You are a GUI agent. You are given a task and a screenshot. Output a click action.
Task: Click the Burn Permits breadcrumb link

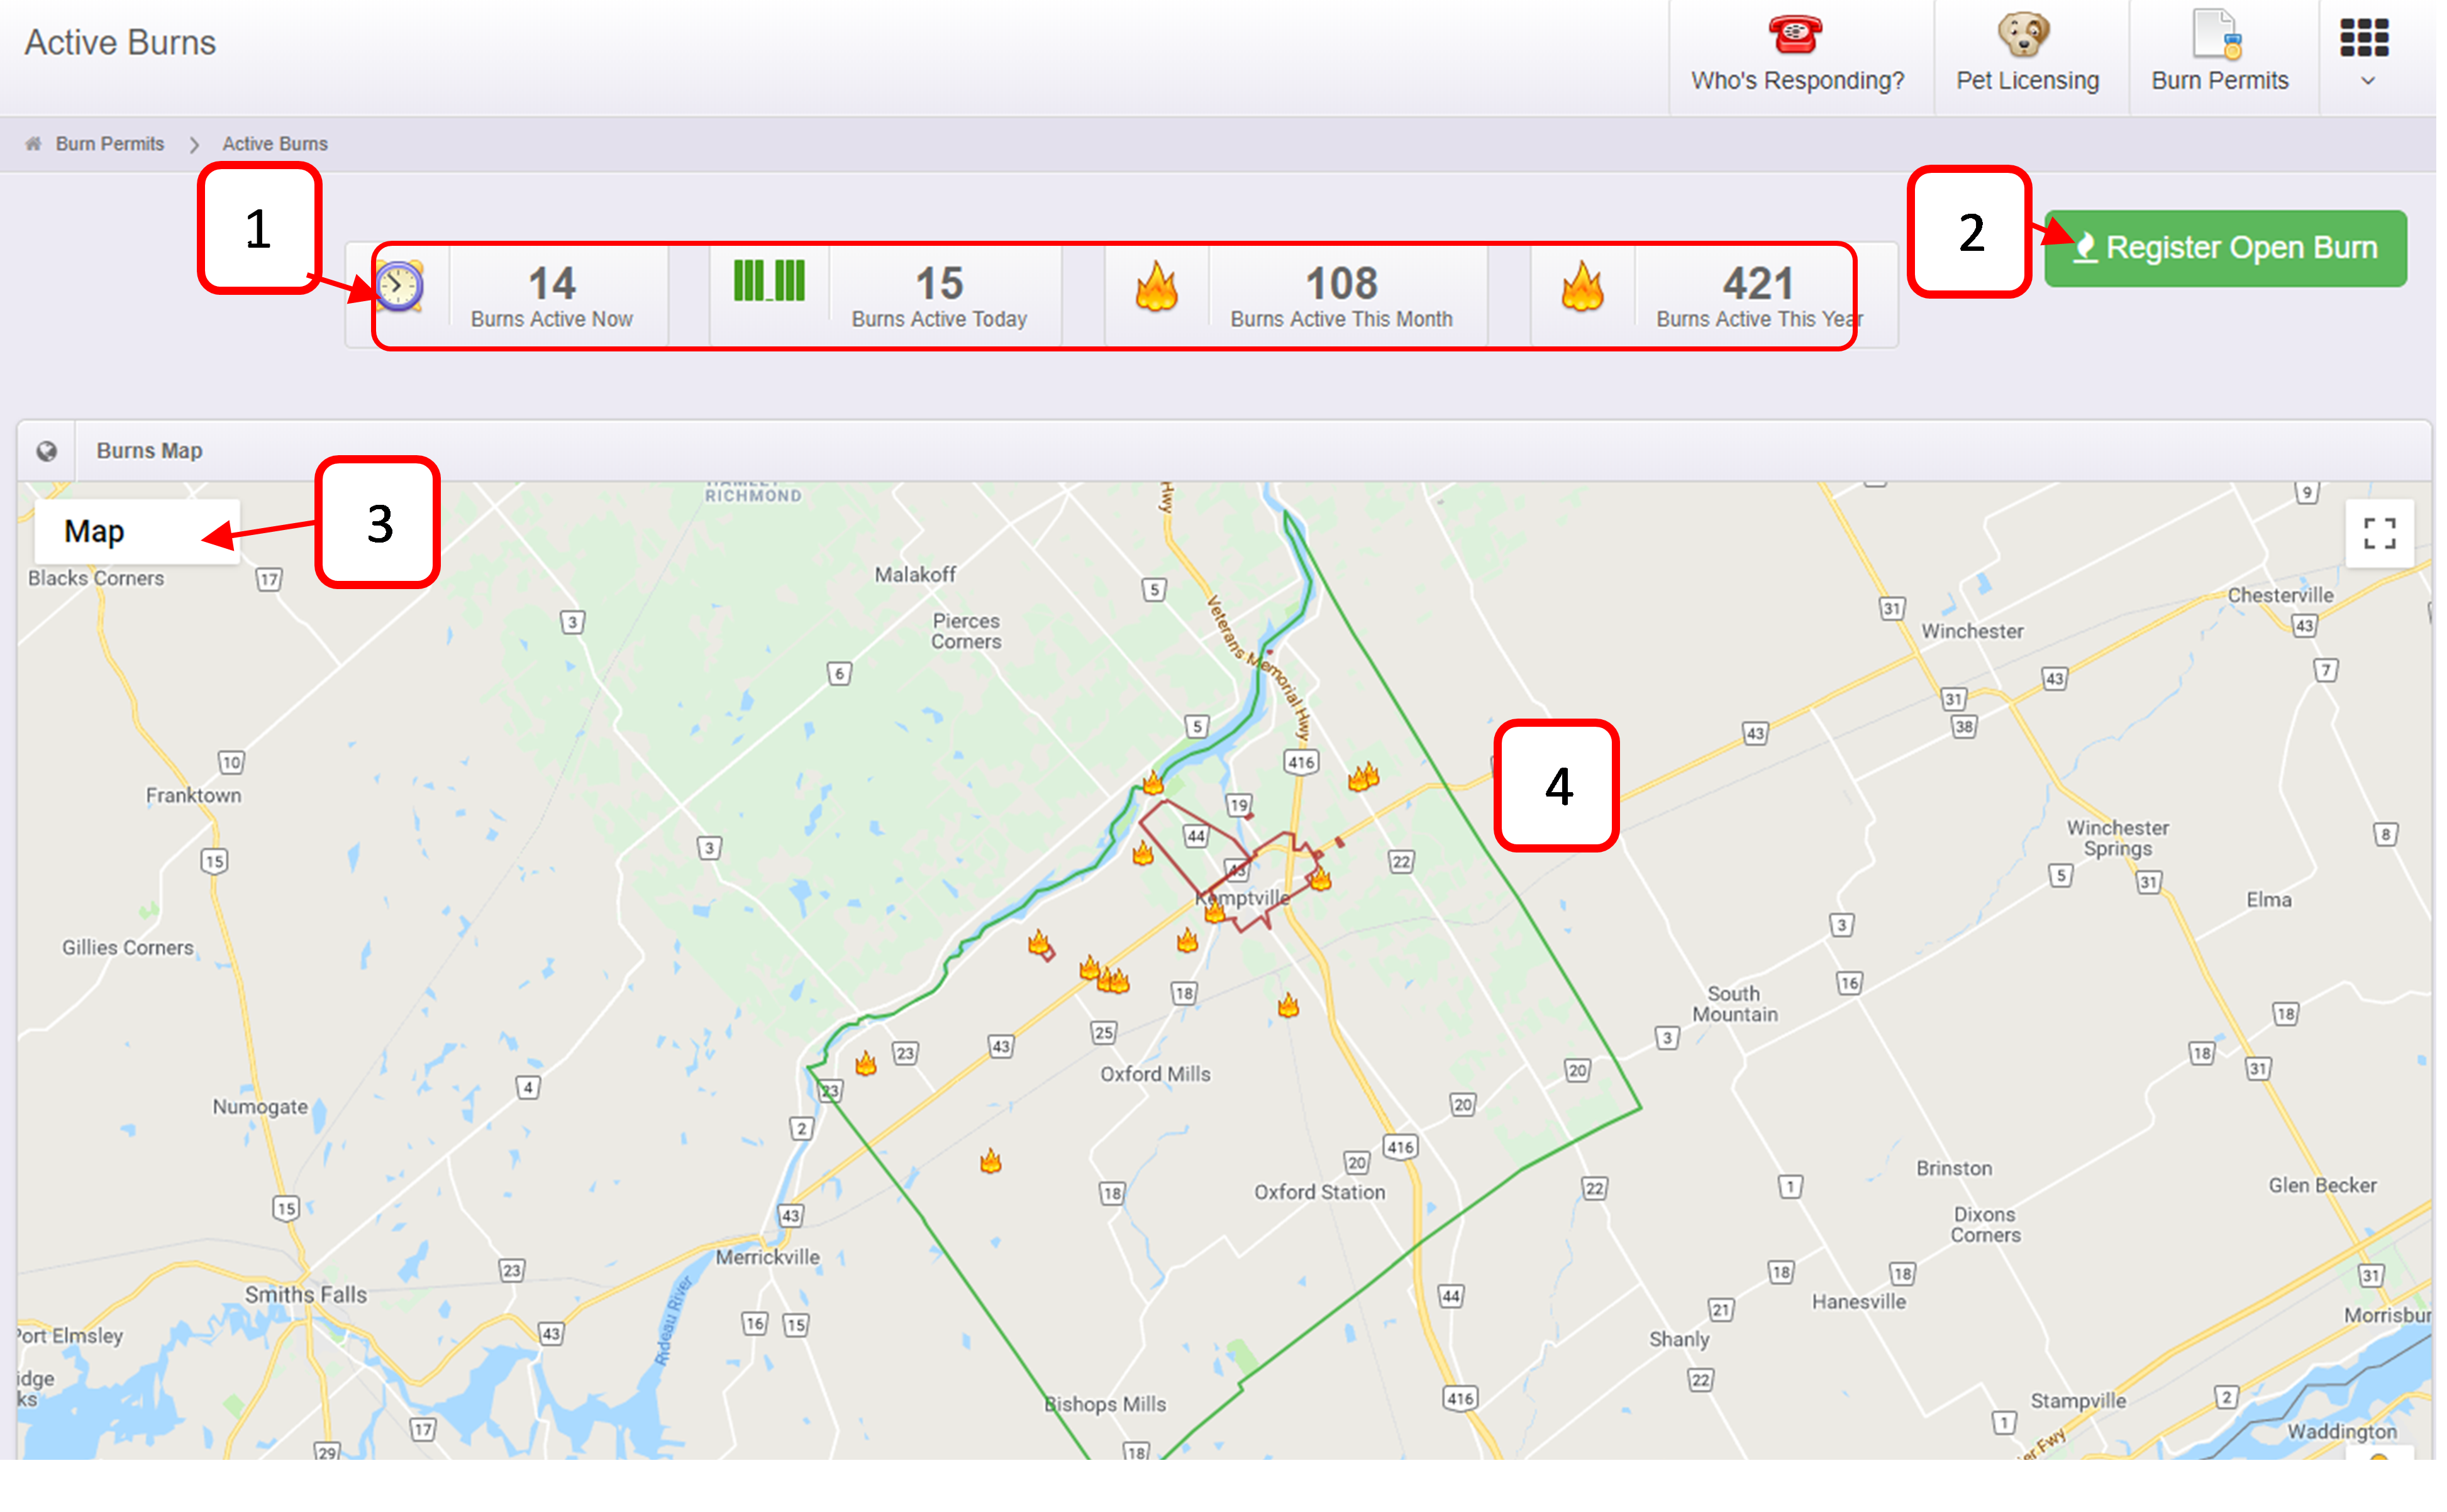click(x=109, y=144)
